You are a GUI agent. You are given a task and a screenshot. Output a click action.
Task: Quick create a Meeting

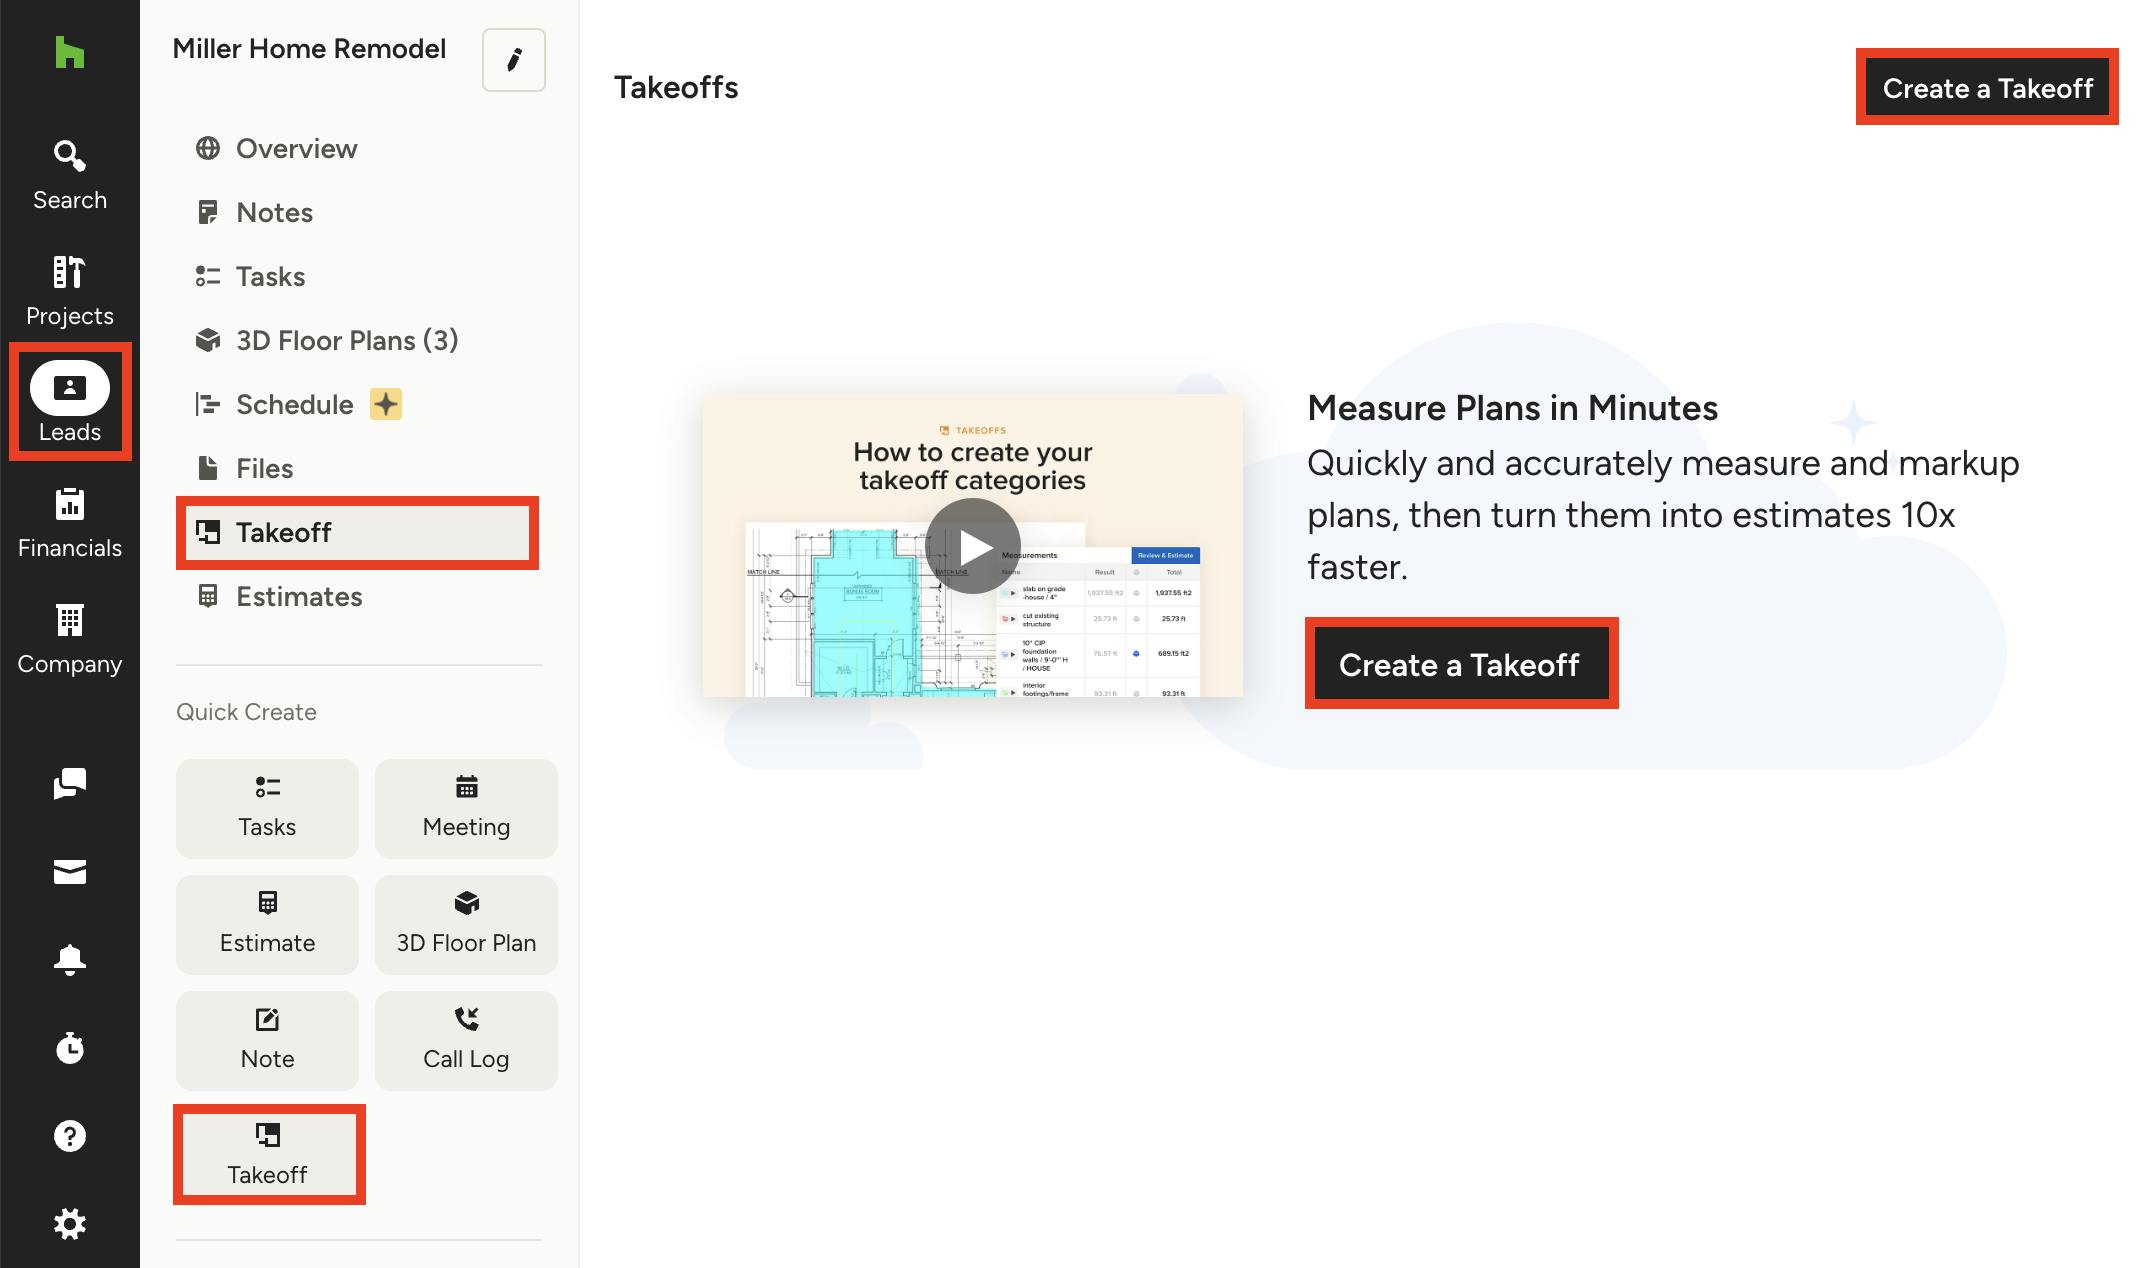point(465,808)
